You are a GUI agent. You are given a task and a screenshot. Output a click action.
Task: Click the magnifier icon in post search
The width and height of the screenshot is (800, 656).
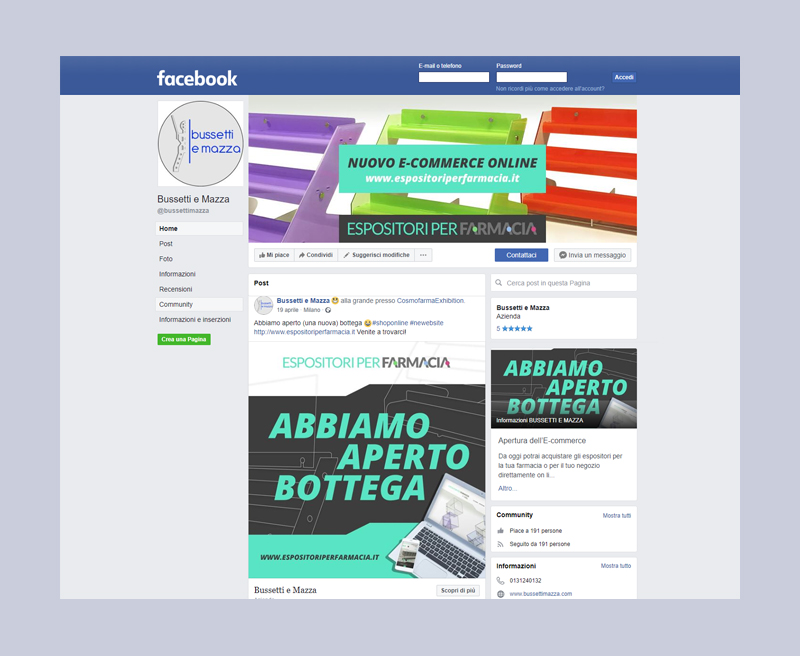[x=499, y=283]
